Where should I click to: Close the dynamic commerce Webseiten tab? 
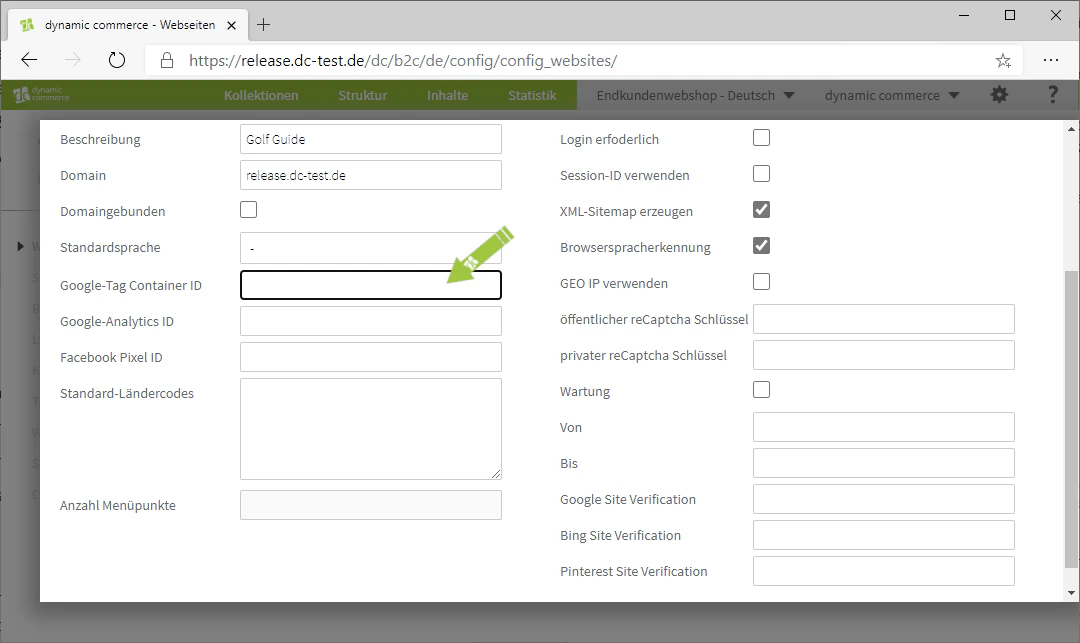(231, 25)
